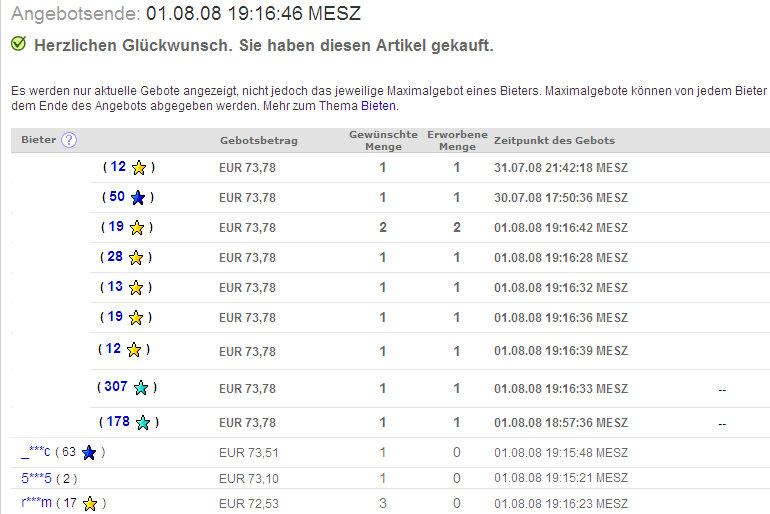770x514 pixels.
Task: Click the blue star next to 50
Action: [x=138, y=198]
